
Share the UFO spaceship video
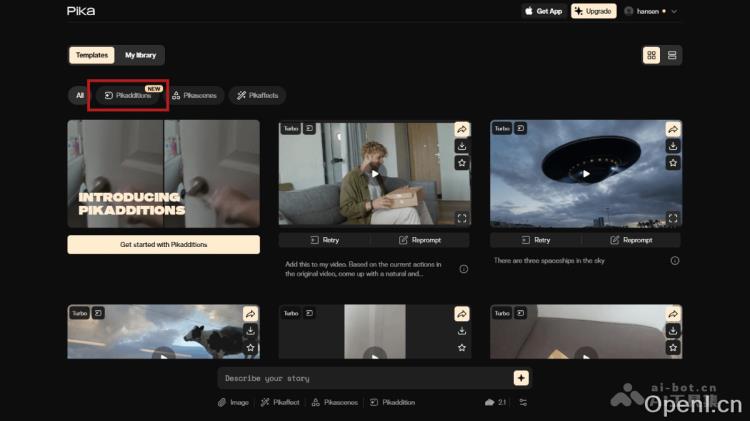tap(673, 129)
